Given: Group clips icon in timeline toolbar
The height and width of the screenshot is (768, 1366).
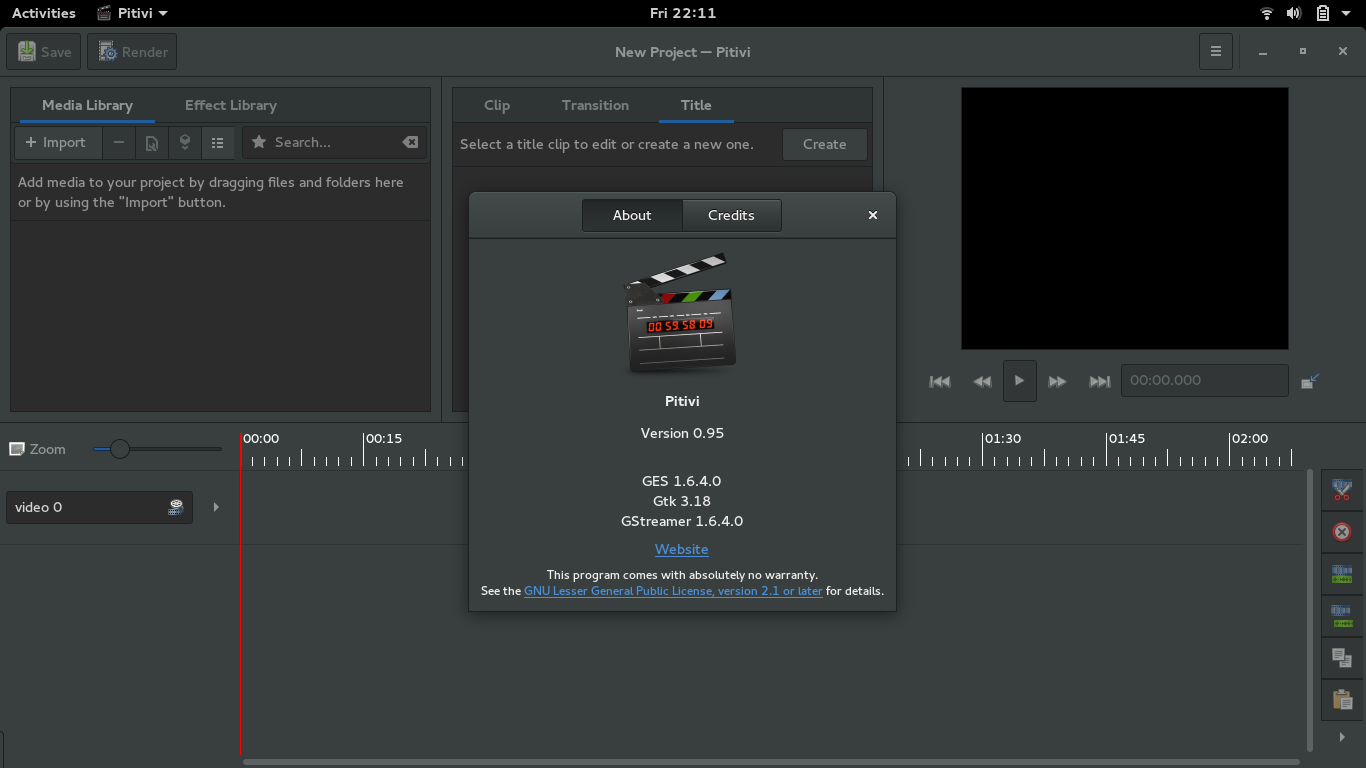Looking at the screenshot, I should [1342, 574].
